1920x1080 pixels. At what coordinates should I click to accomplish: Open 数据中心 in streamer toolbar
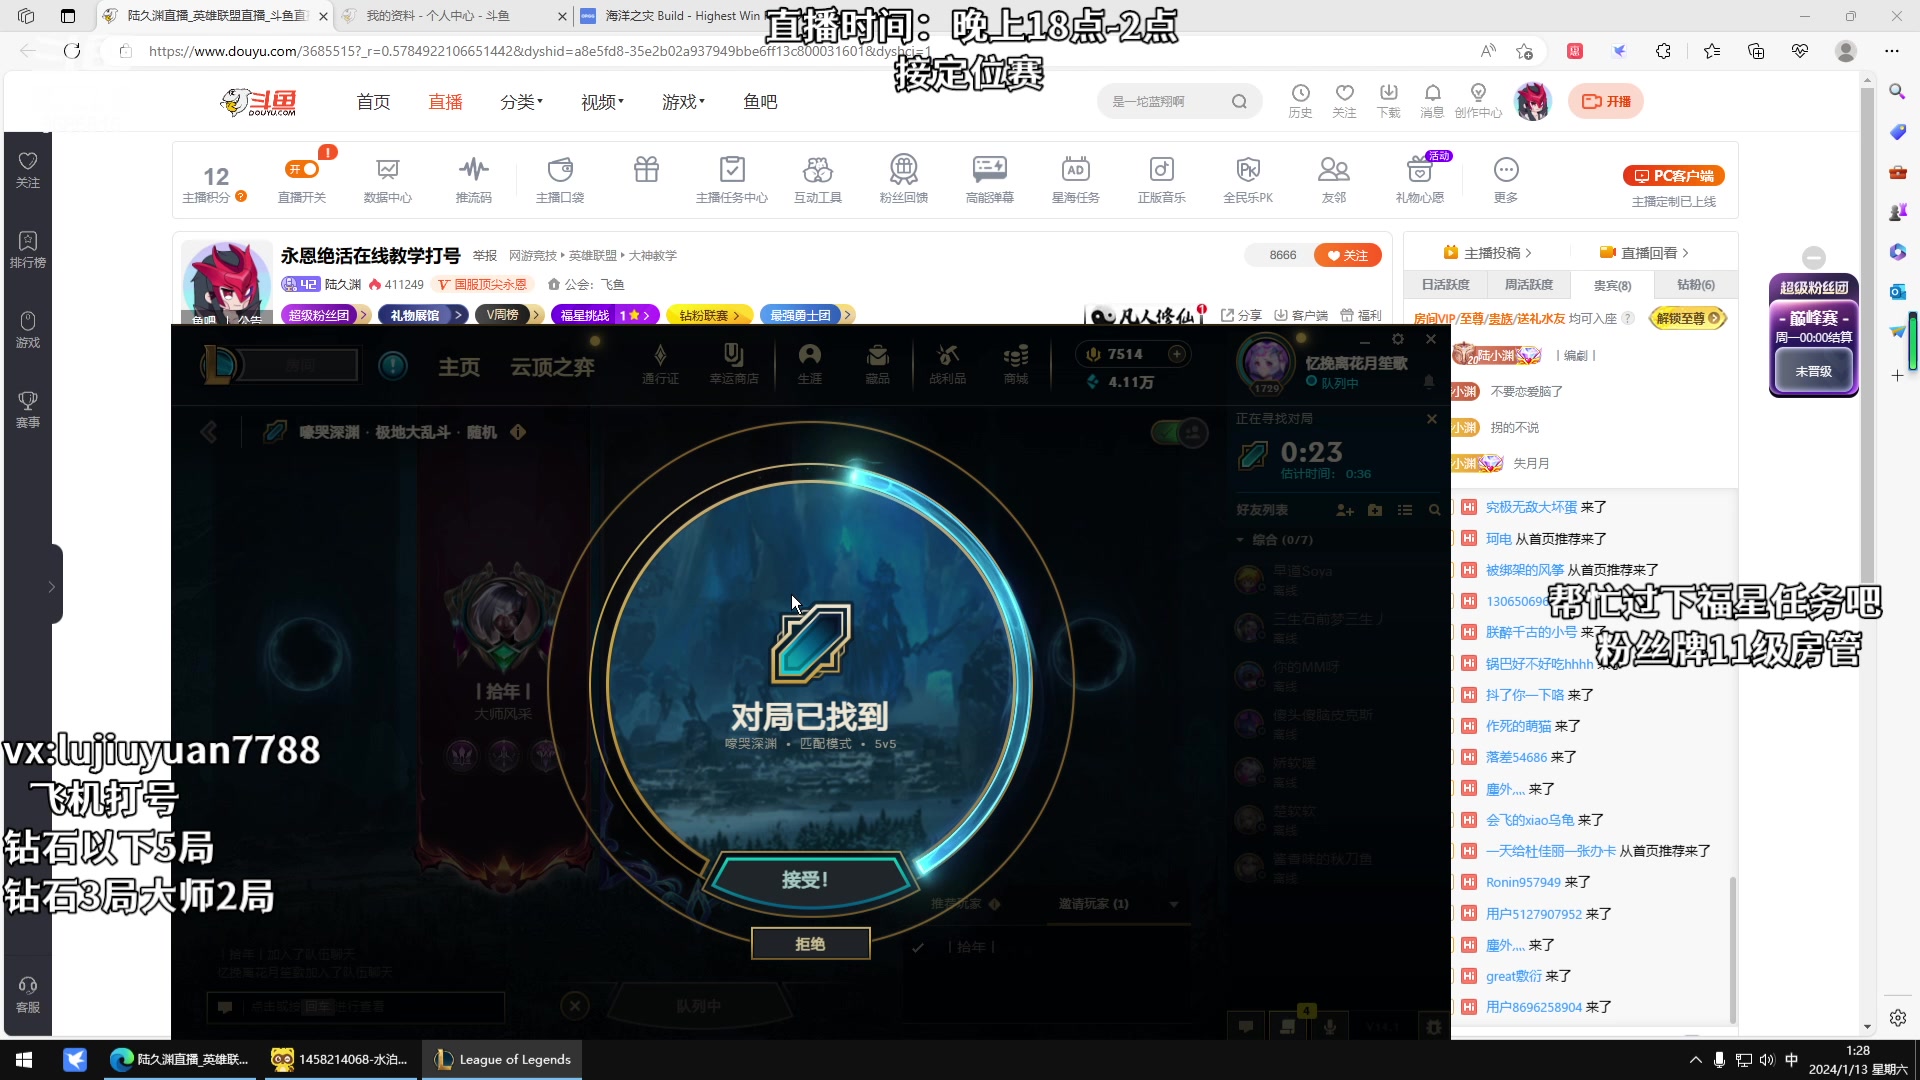tap(388, 180)
